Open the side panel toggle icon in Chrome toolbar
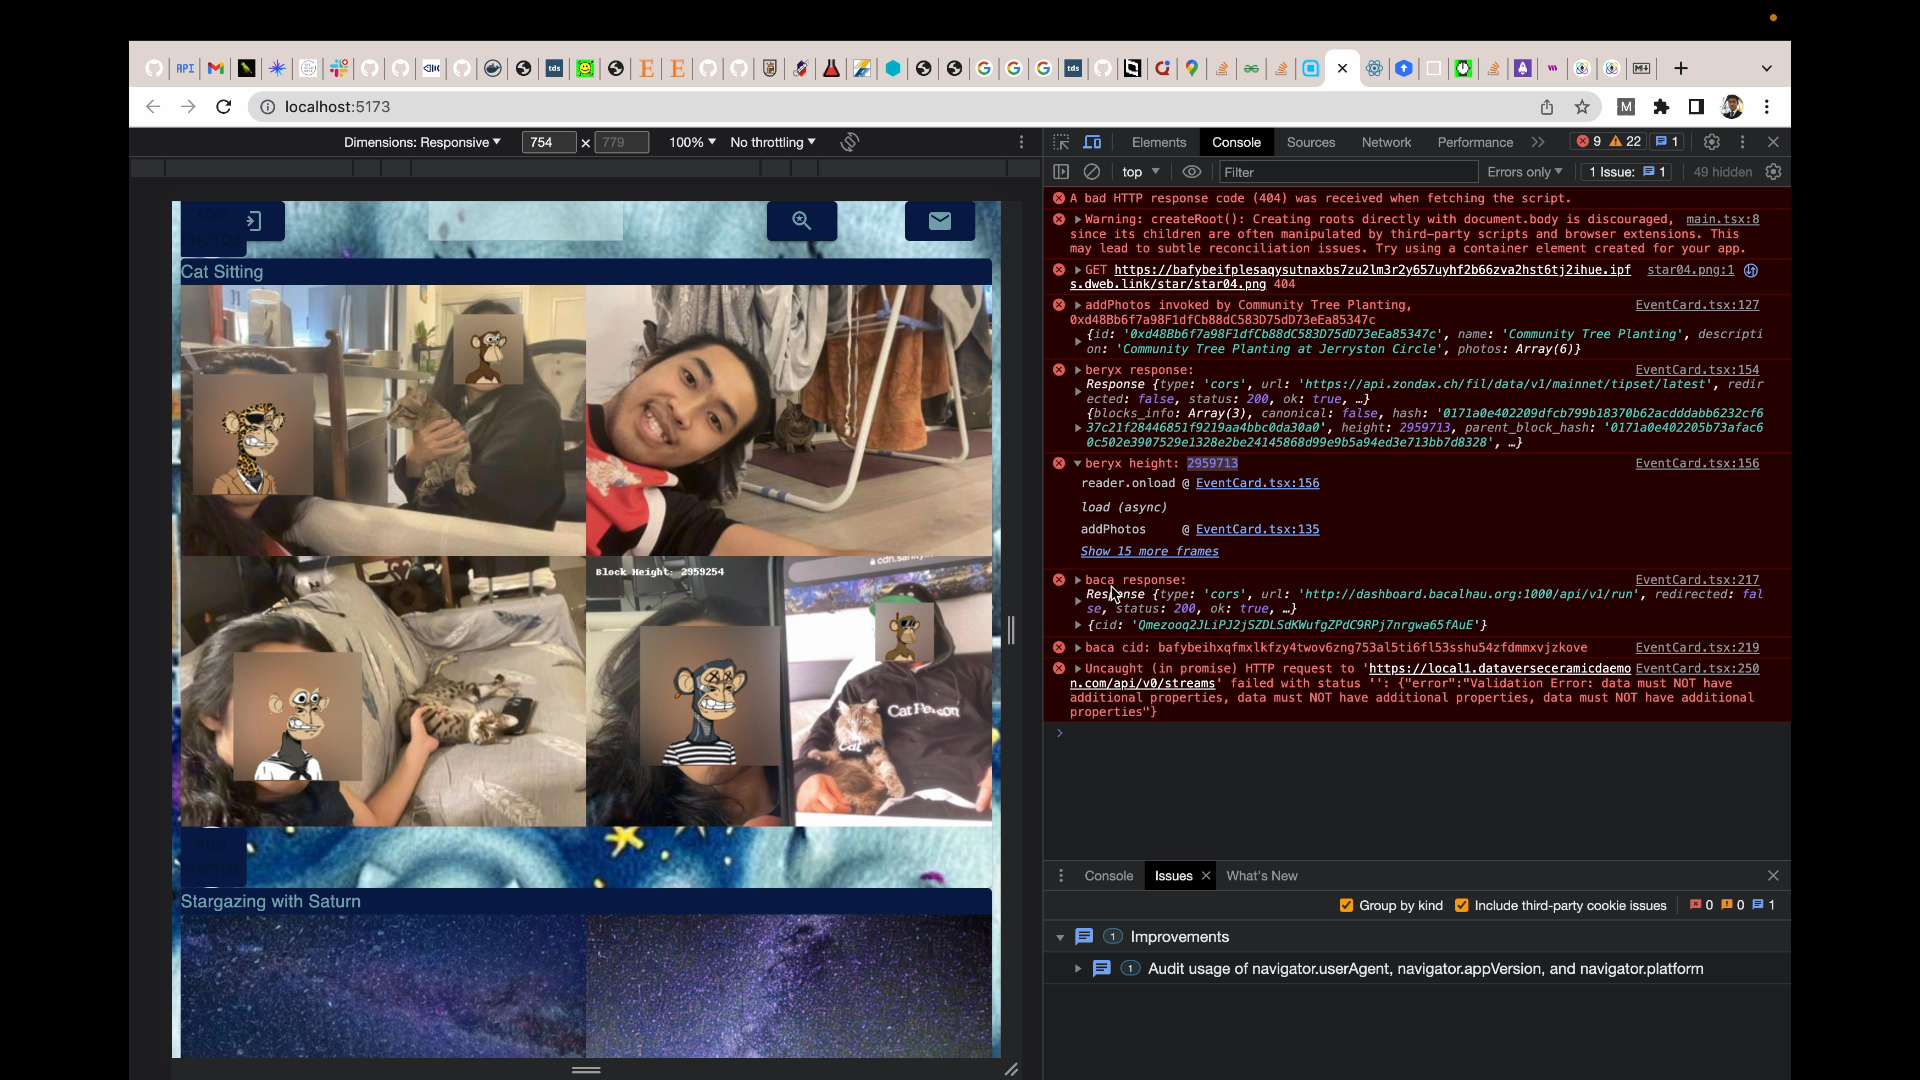Screen dimensions: 1920x1080 point(1696,107)
